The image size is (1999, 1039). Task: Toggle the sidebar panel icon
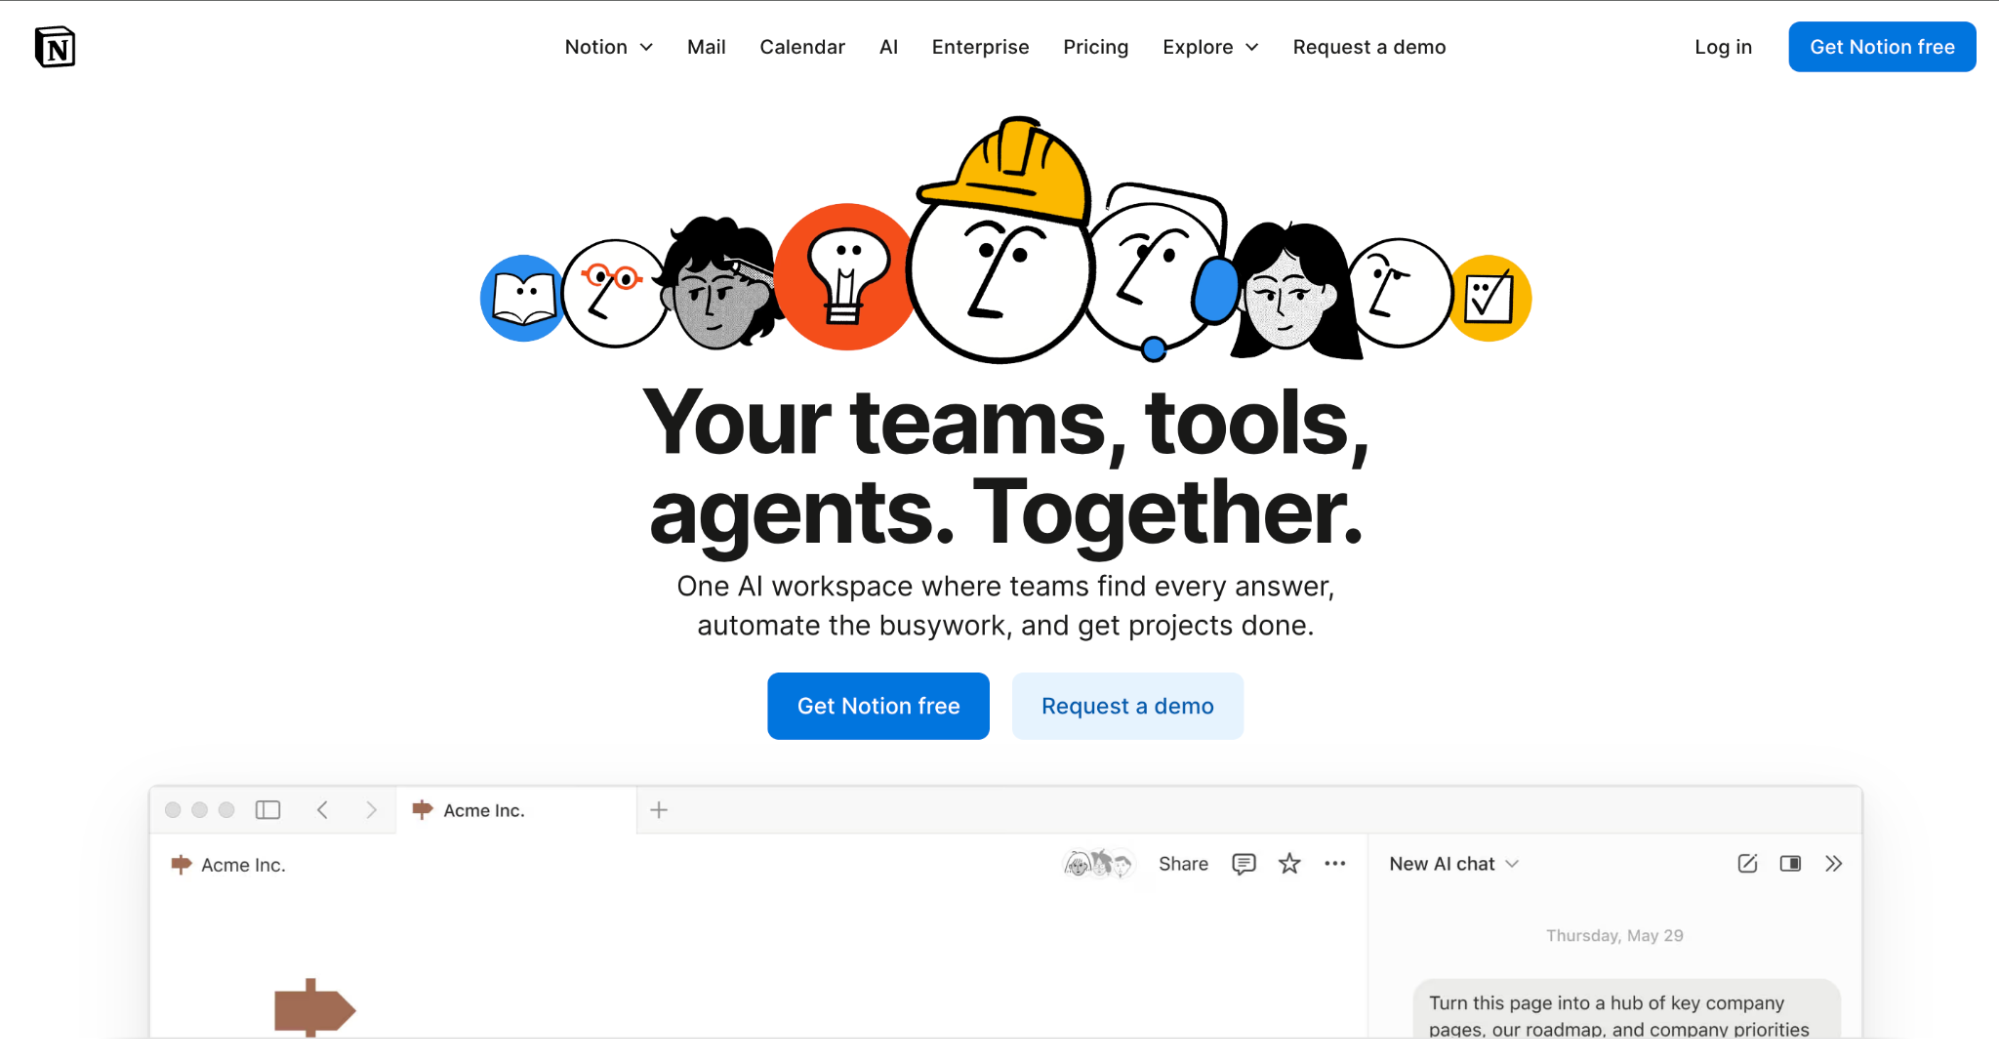coord(267,810)
